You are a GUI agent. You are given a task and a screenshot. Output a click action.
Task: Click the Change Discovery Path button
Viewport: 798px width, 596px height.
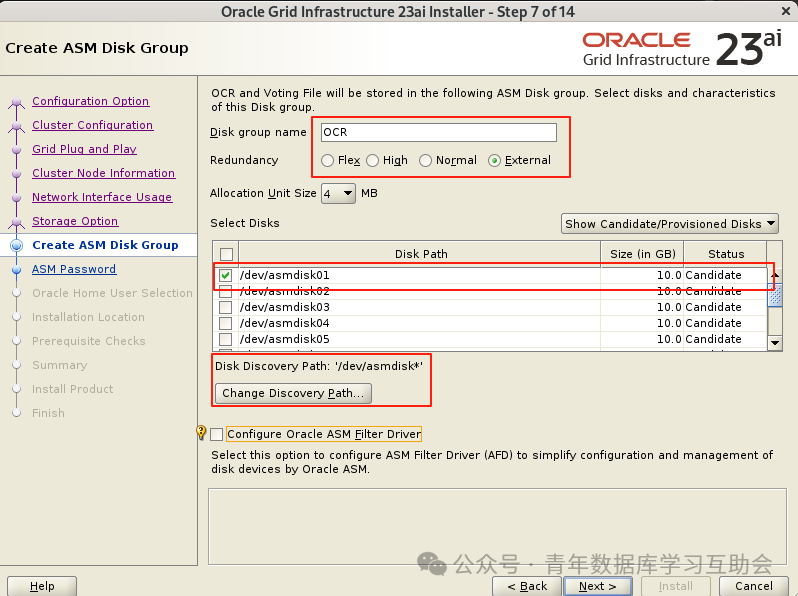pyautogui.click(x=293, y=393)
